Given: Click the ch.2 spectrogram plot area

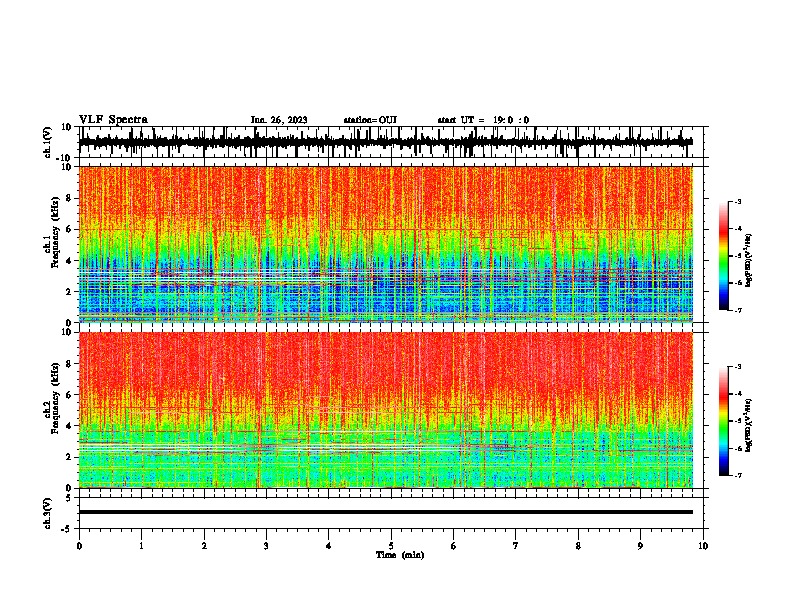Looking at the screenshot, I should [386, 410].
